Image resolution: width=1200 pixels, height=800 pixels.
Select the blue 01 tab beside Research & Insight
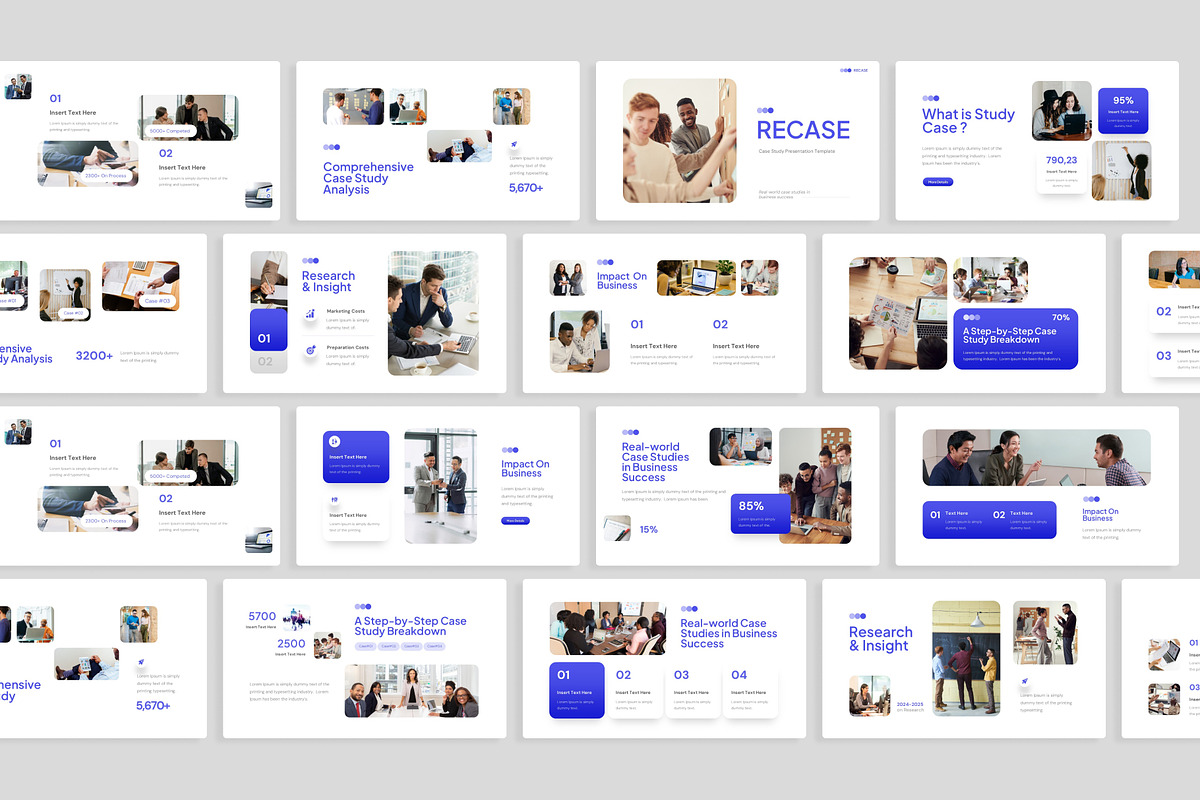tap(268, 330)
